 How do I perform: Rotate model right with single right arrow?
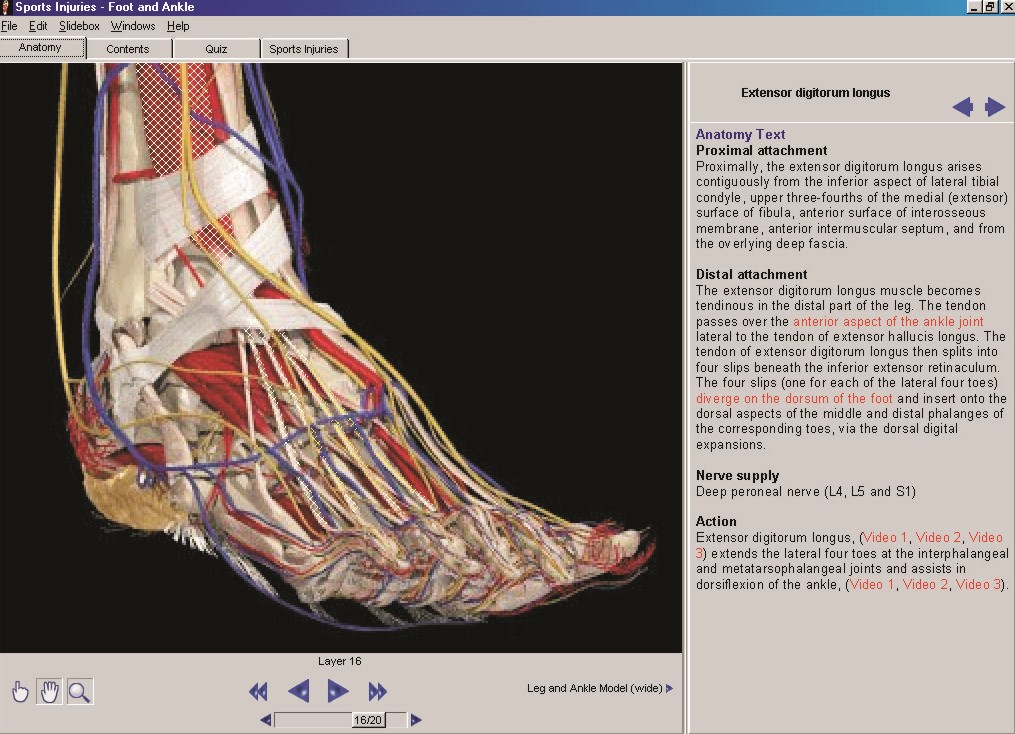(x=338, y=691)
